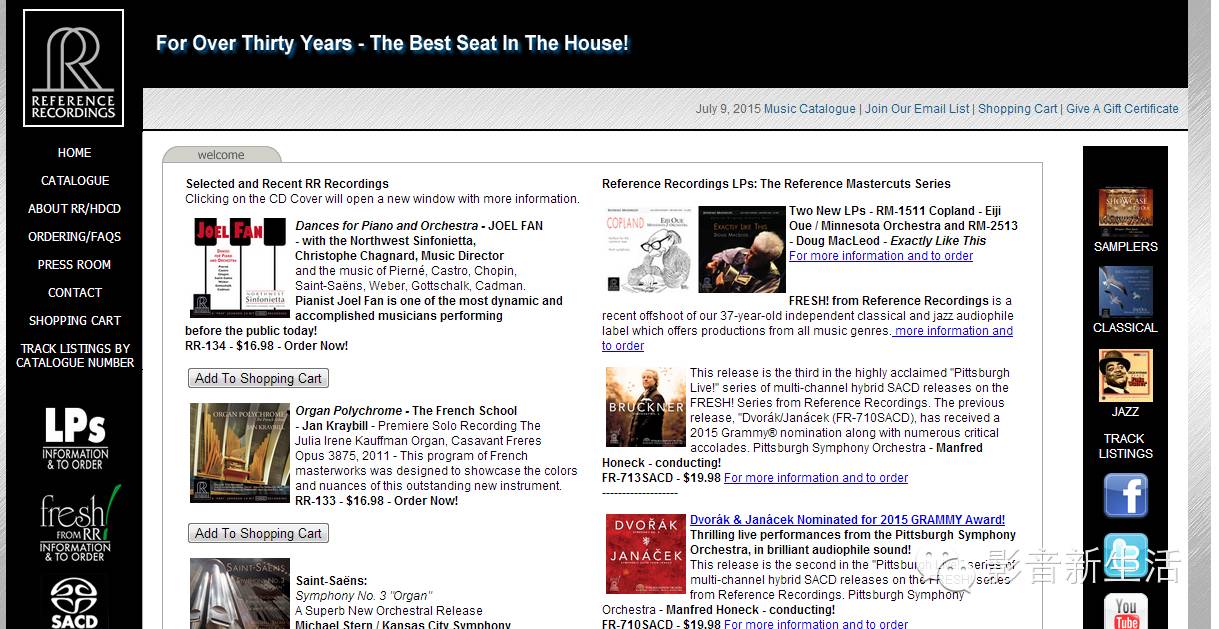Select the welcome tab
1219x629 pixels.
[x=221, y=155]
